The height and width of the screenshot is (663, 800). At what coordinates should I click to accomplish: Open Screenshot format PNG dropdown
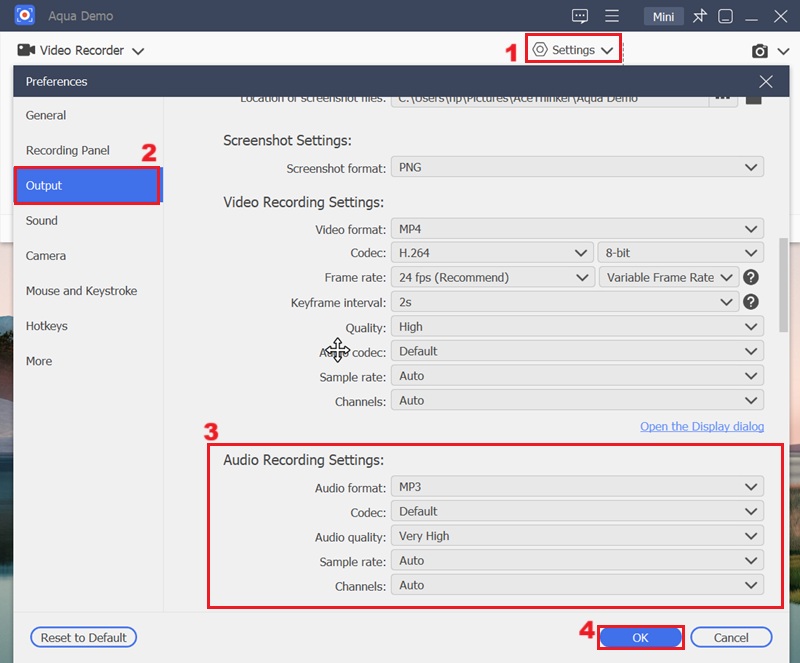coord(577,167)
